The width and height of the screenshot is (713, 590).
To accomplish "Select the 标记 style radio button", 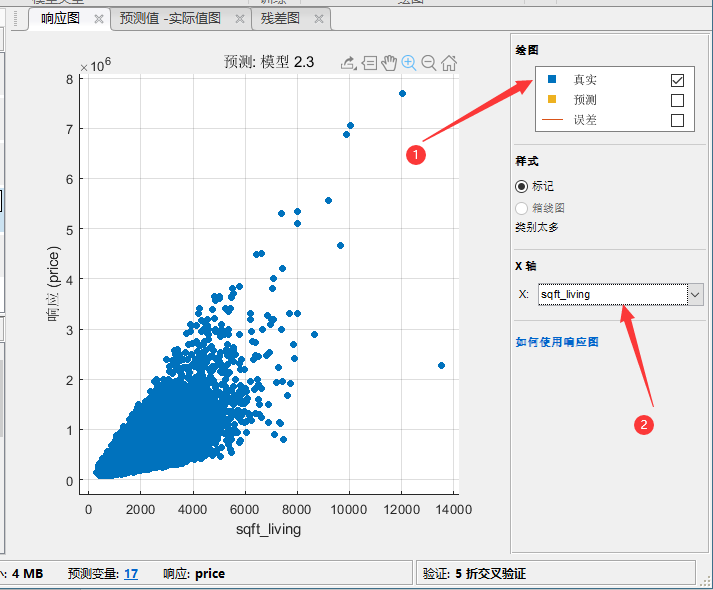I will [521, 186].
